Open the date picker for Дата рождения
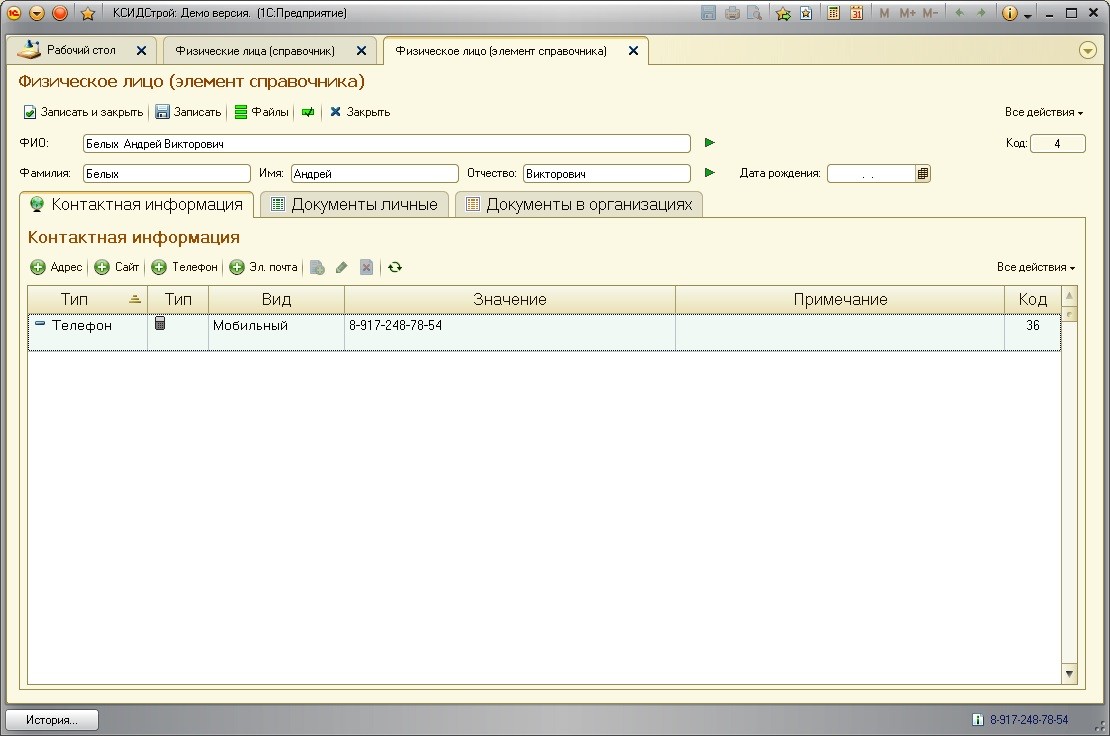The height and width of the screenshot is (736, 1110). pyautogui.click(x=922, y=173)
